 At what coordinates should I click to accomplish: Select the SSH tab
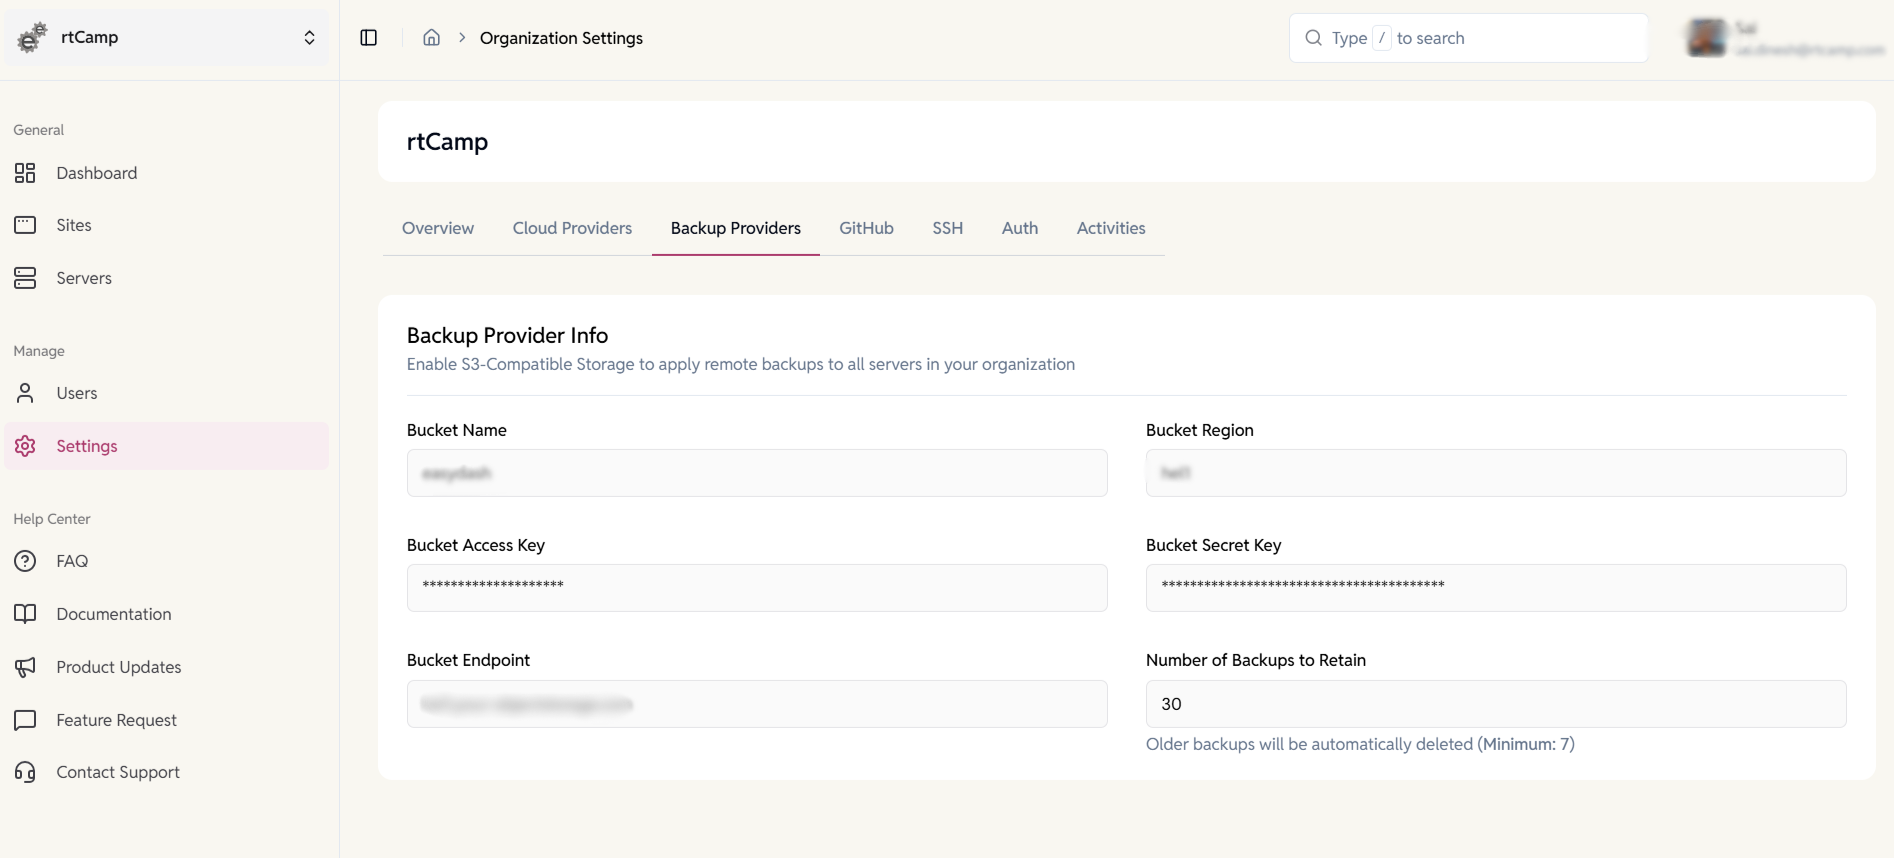947,228
